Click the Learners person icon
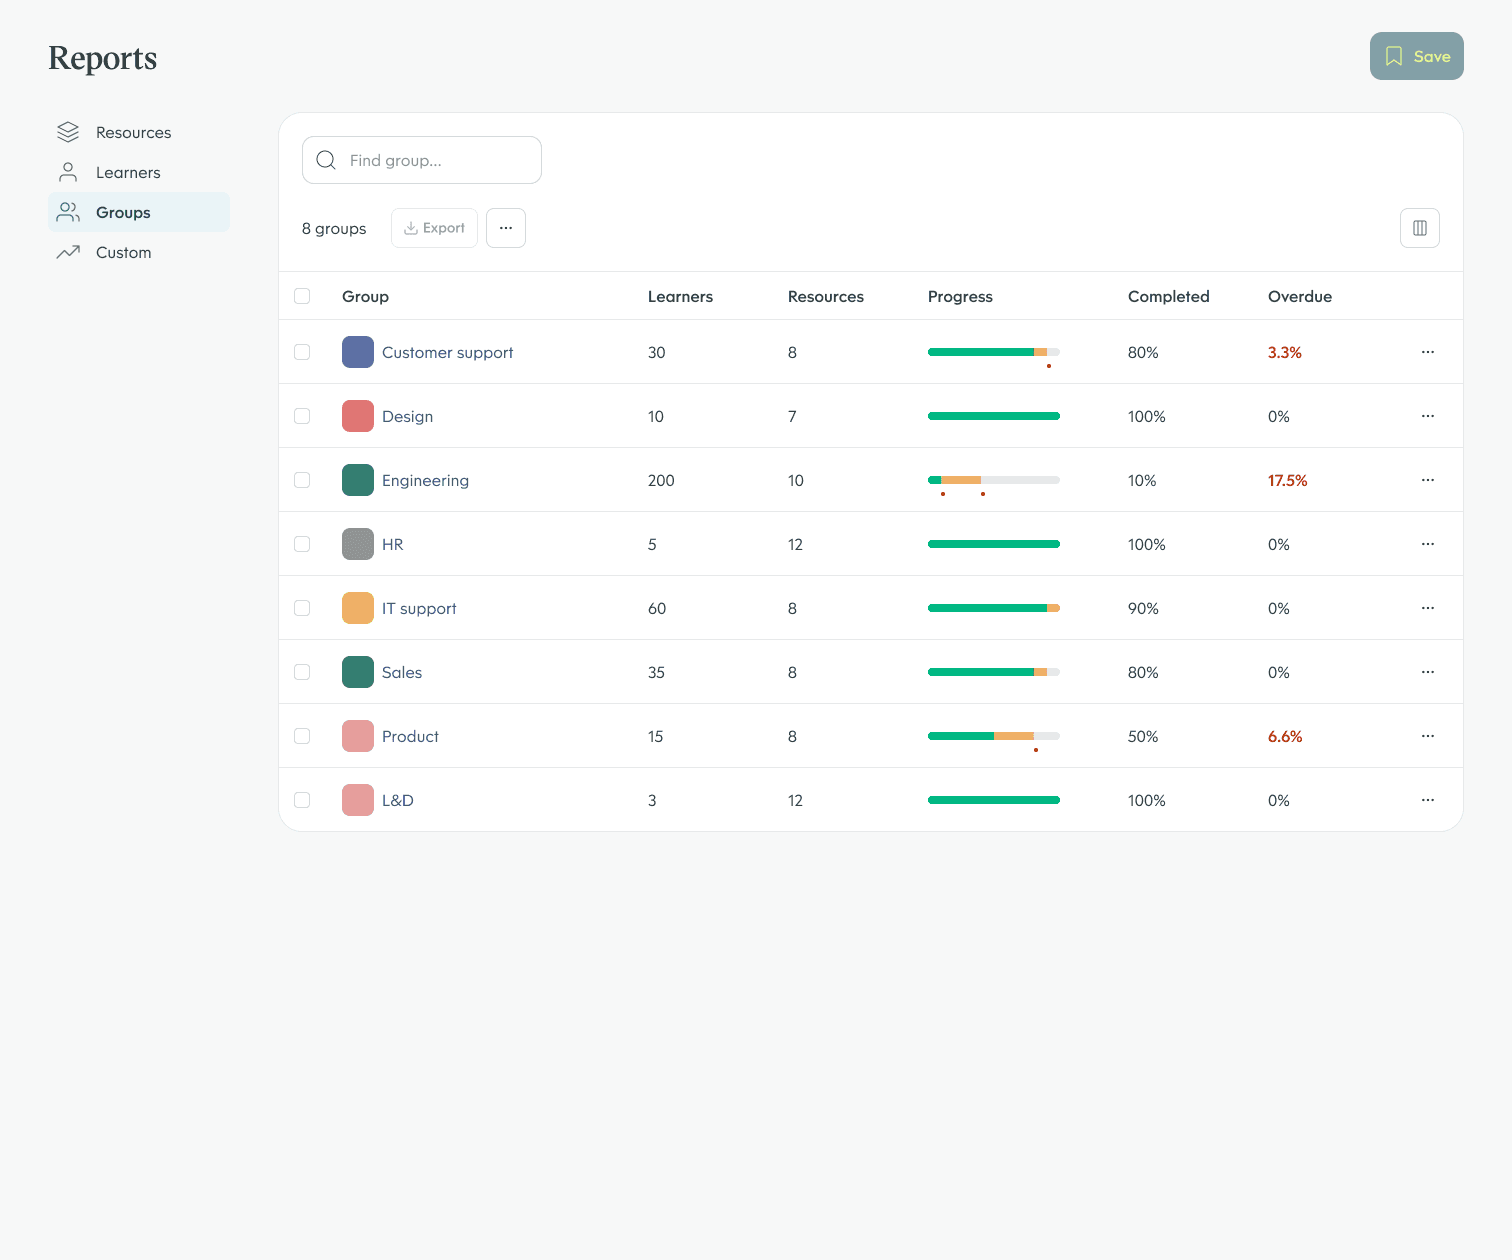 click(x=68, y=172)
